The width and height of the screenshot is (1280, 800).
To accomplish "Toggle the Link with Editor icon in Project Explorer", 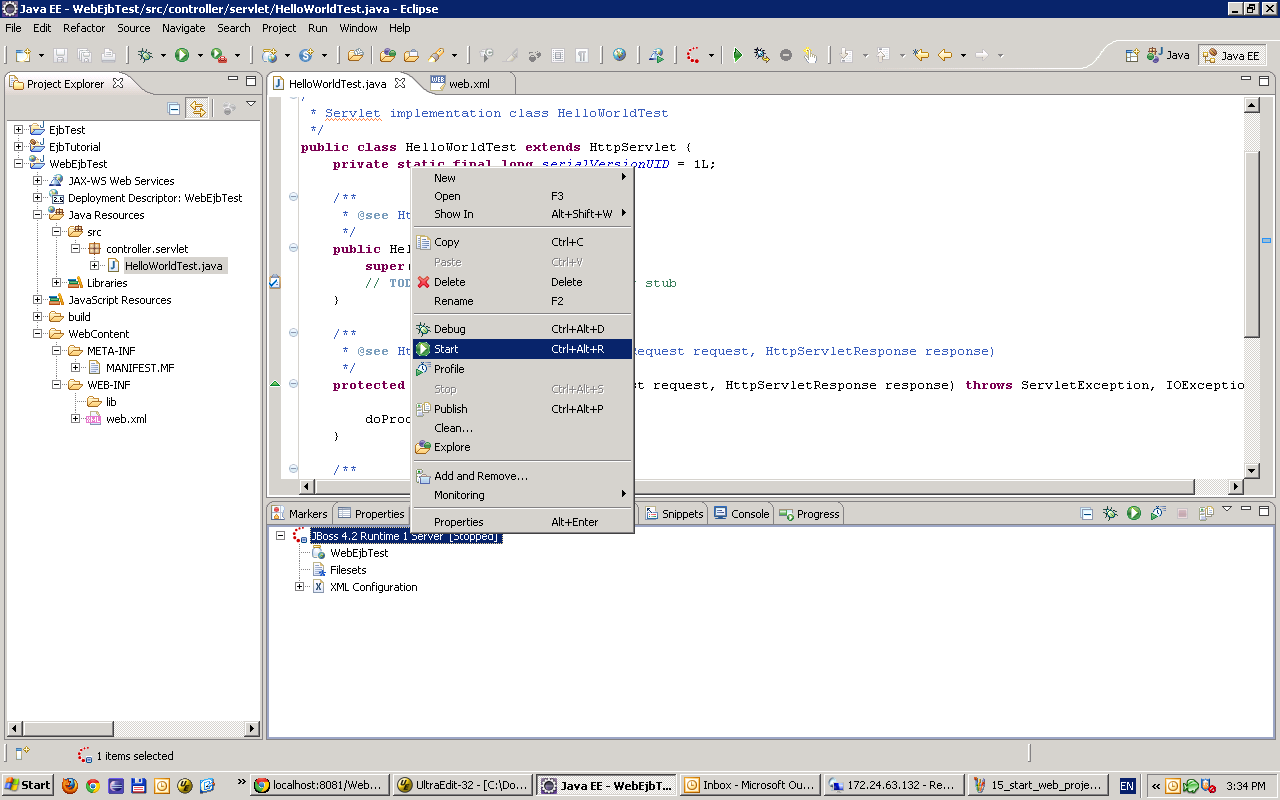I will [x=197, y=108].
